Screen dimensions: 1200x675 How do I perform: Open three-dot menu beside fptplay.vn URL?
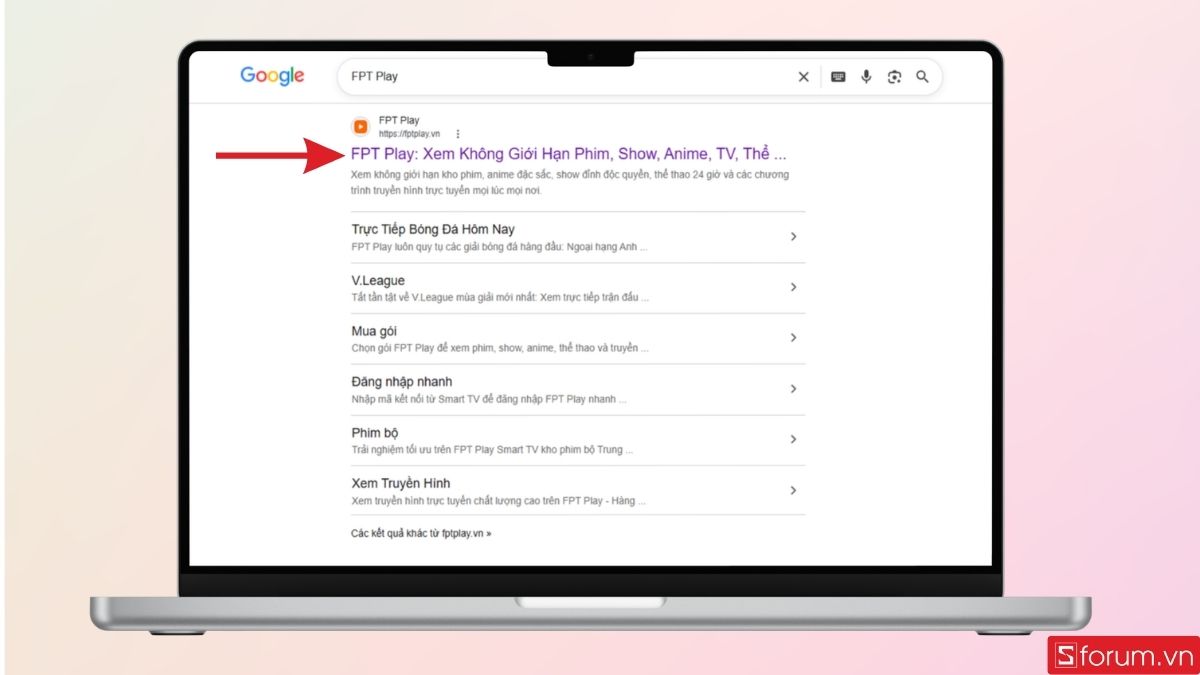[458, 134]
